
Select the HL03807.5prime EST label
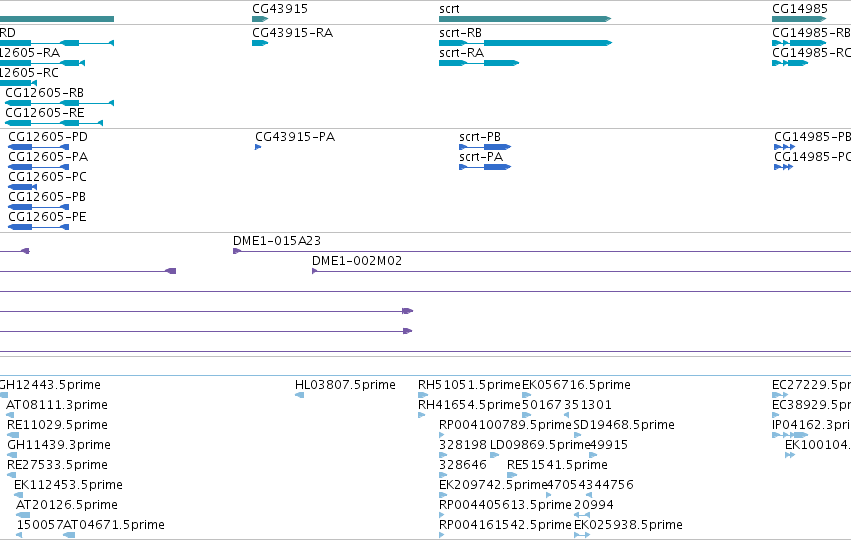tap(345, 385)
